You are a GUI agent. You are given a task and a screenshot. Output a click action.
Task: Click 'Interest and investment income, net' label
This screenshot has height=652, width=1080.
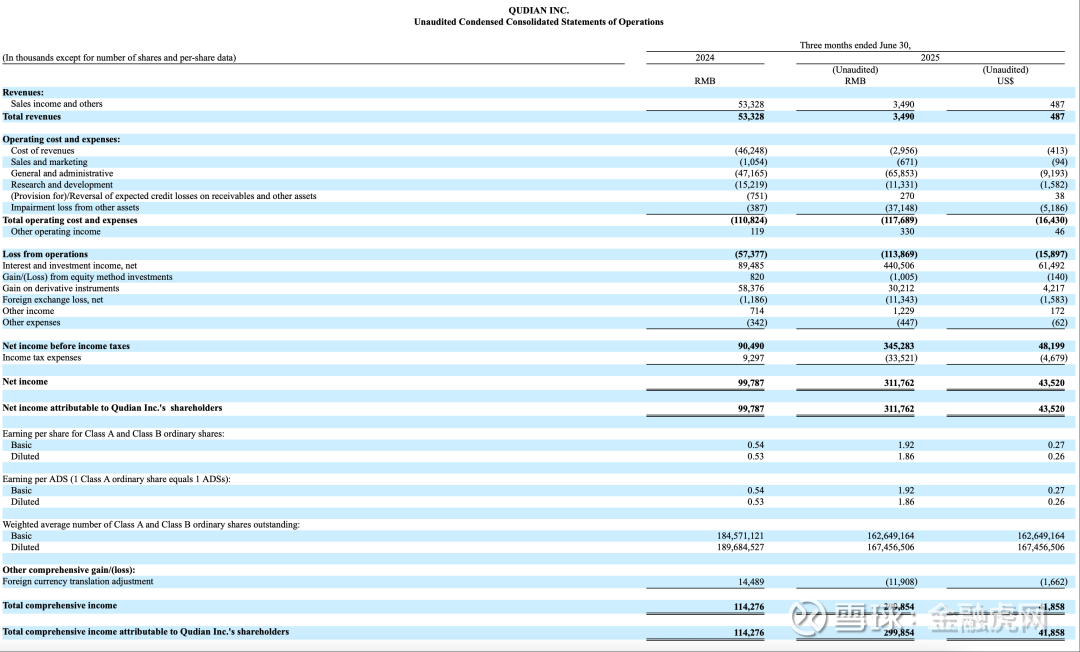70,266
